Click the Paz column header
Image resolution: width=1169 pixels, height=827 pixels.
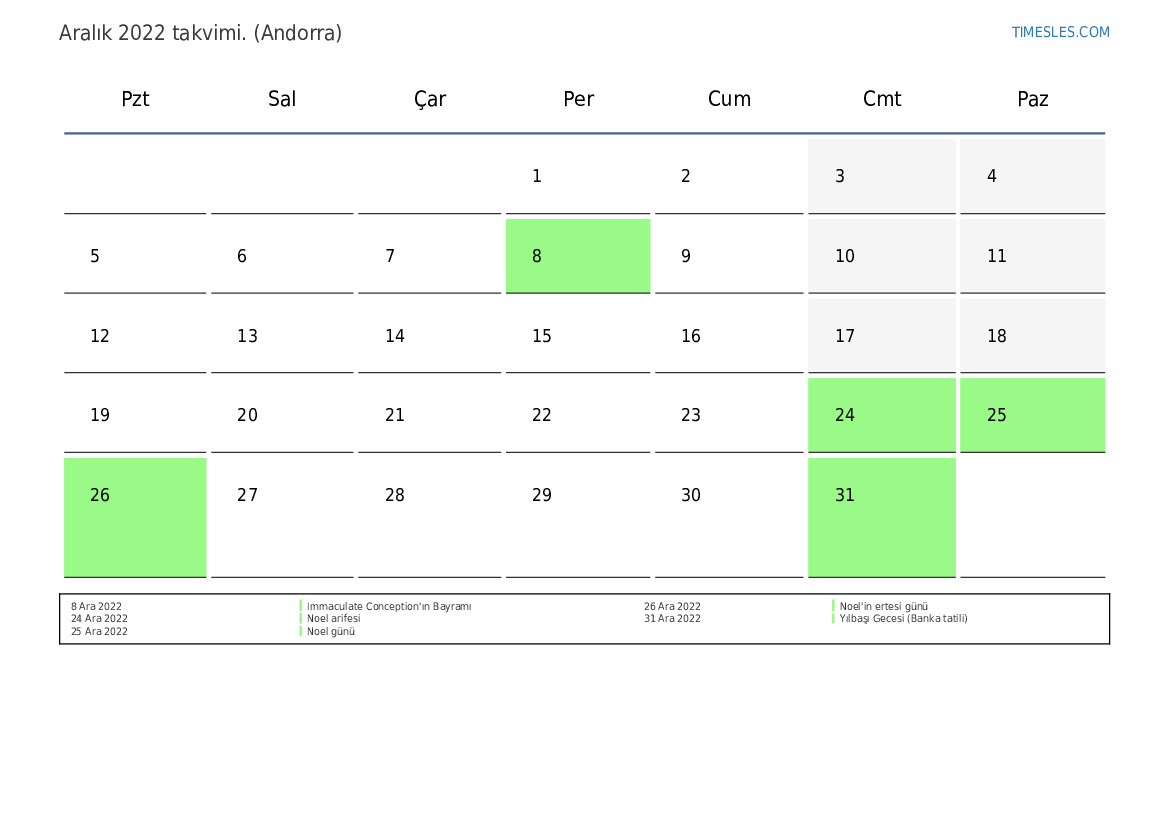coord(1033,99)
